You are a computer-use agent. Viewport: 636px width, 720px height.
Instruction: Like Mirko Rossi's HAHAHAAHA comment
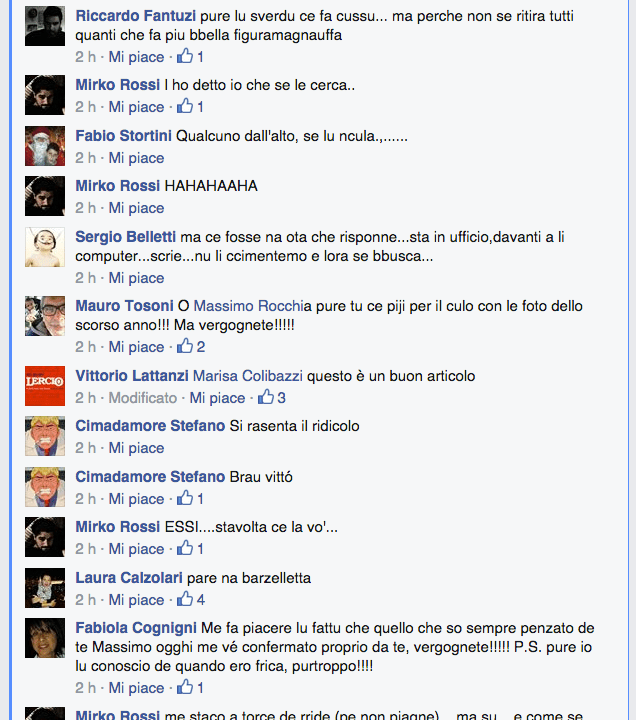point(136,208)
